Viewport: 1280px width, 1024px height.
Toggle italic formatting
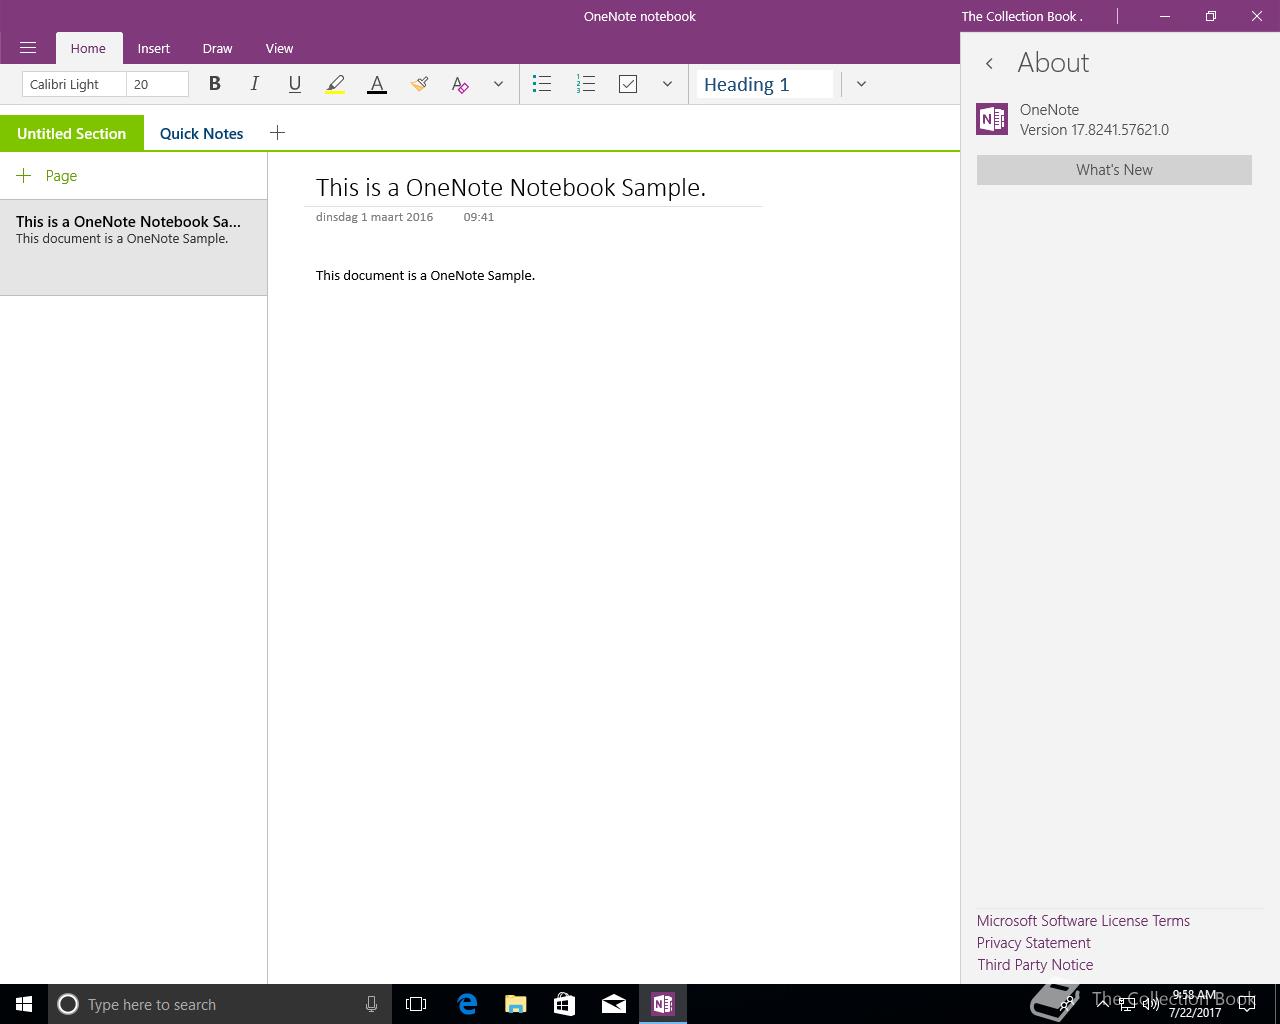[x=254, y=84]
